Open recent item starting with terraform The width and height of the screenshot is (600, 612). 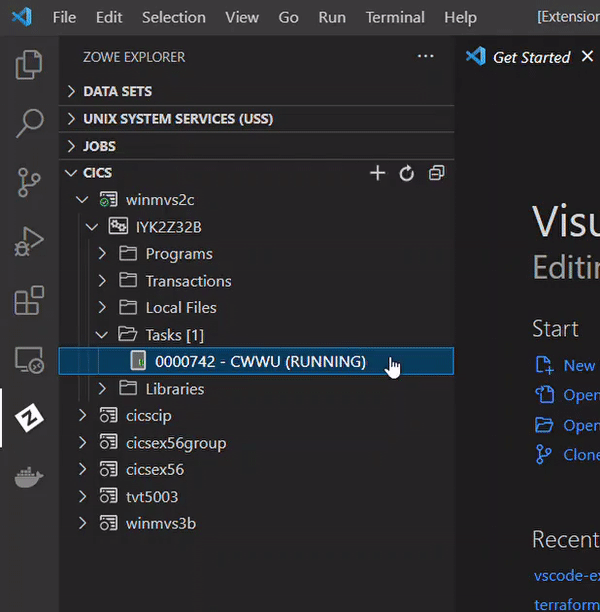566,605
